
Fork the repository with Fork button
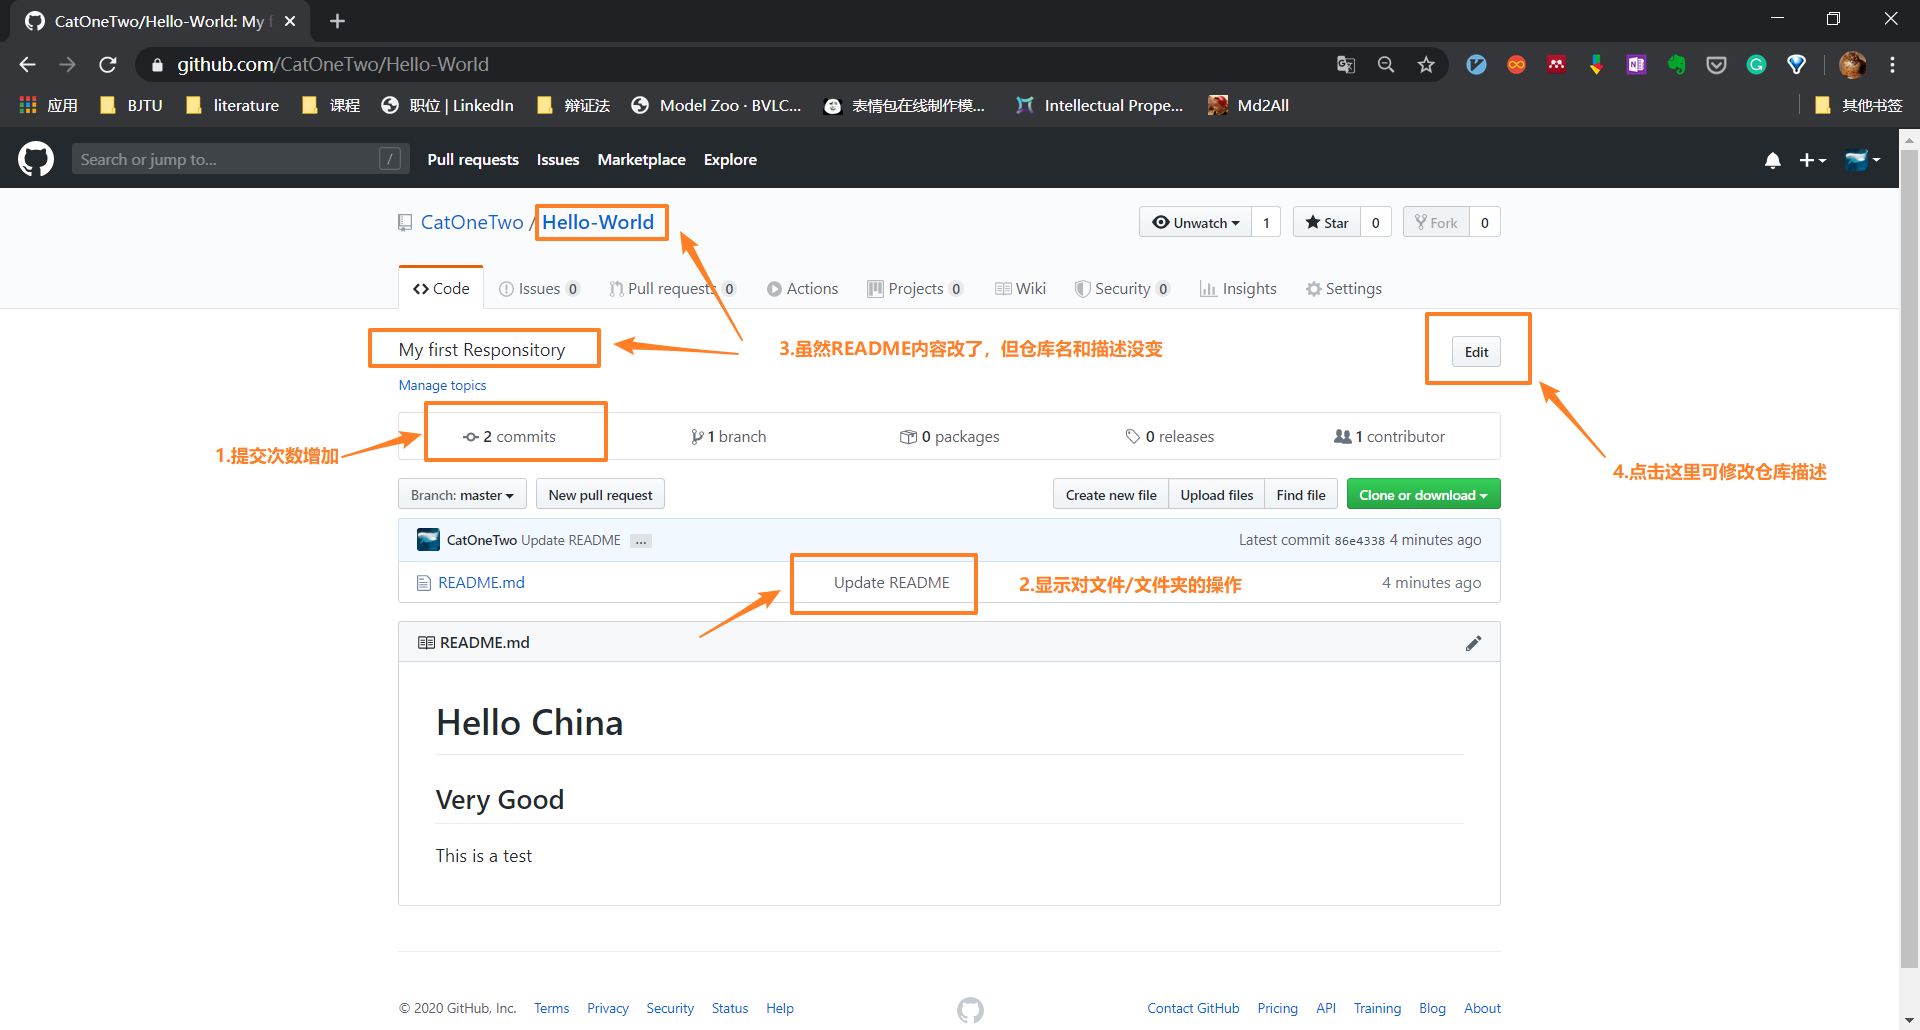click(1436, 222)
